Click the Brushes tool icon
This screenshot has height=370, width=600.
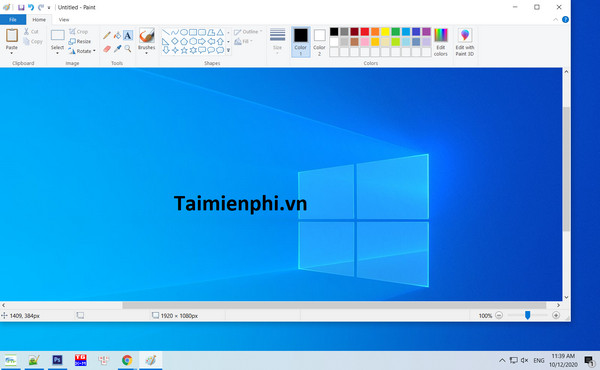pyautogui.click(x=147, y=36)
